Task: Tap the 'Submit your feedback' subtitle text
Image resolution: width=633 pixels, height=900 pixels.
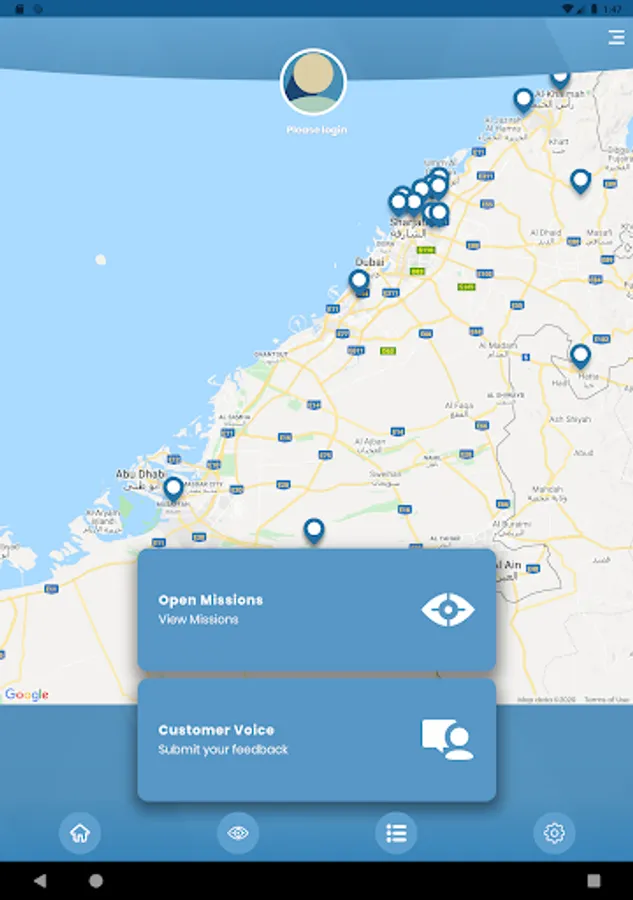Action: [223, 749]
